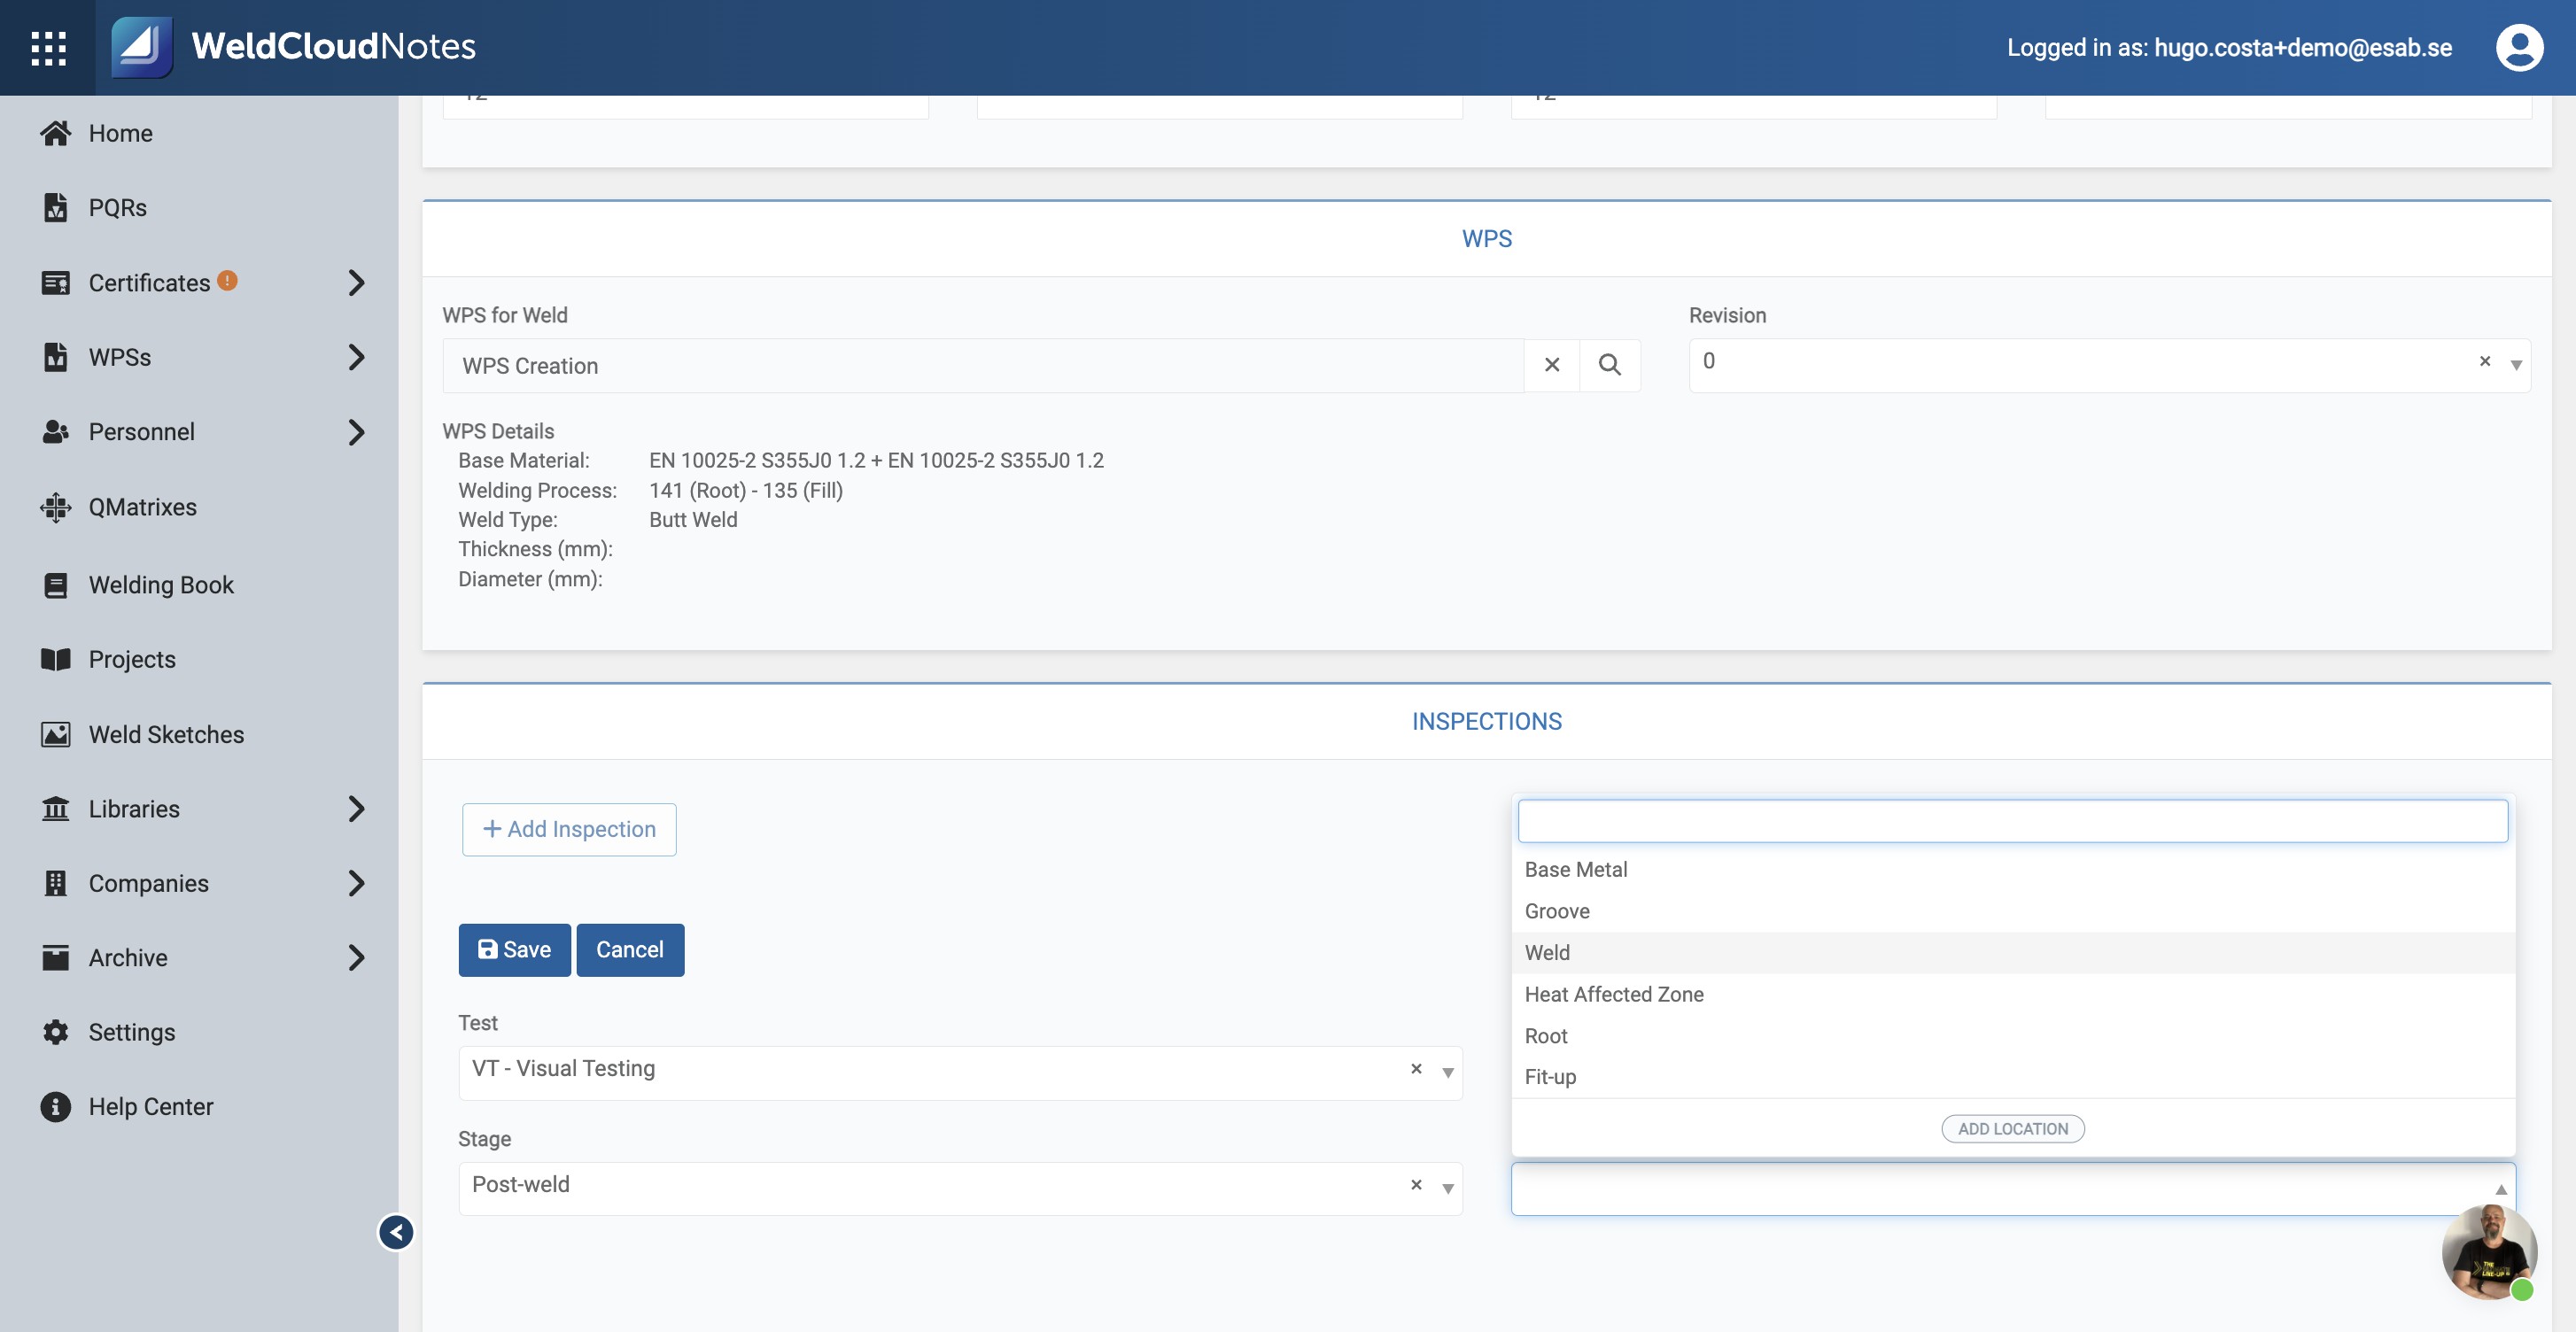The height and width of the screenshot is (1332, 2576).
Task: Open the Test dropdown arrow
Action: 1447,1073
